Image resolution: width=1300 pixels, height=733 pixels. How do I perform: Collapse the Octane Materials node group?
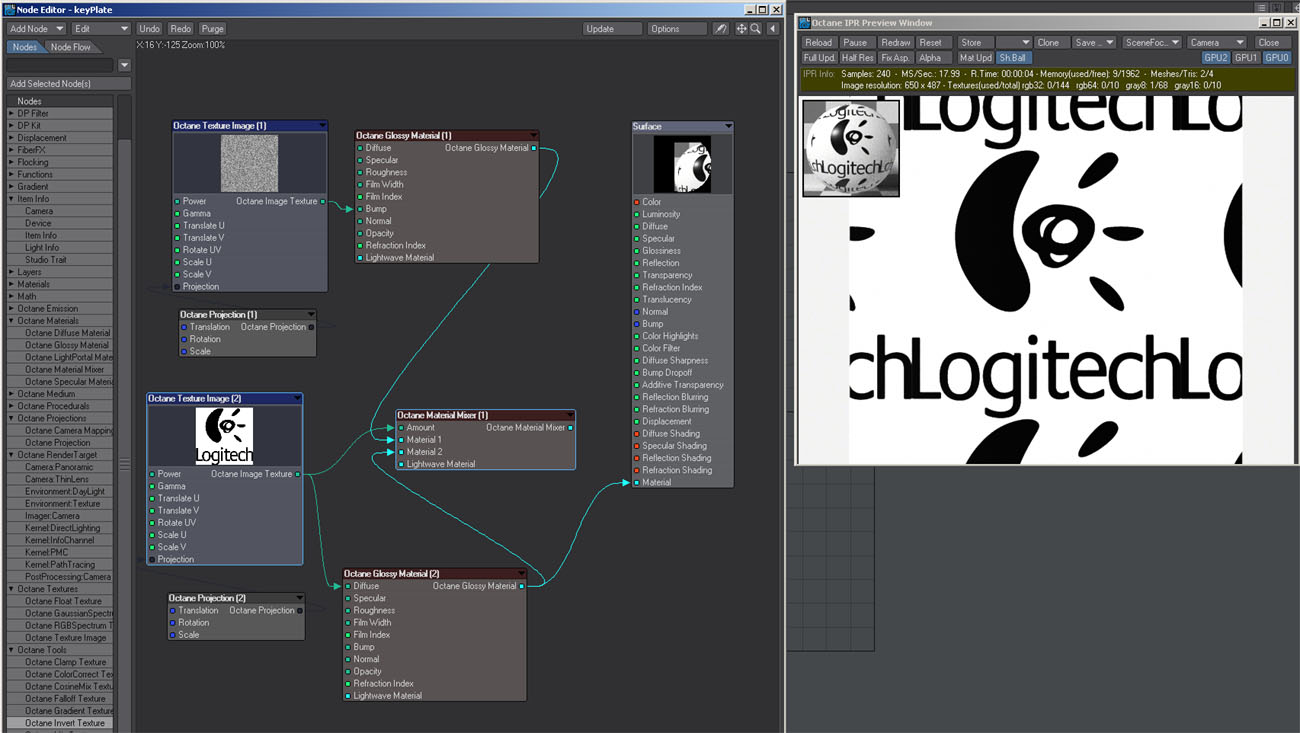click(x=11, y=321)
